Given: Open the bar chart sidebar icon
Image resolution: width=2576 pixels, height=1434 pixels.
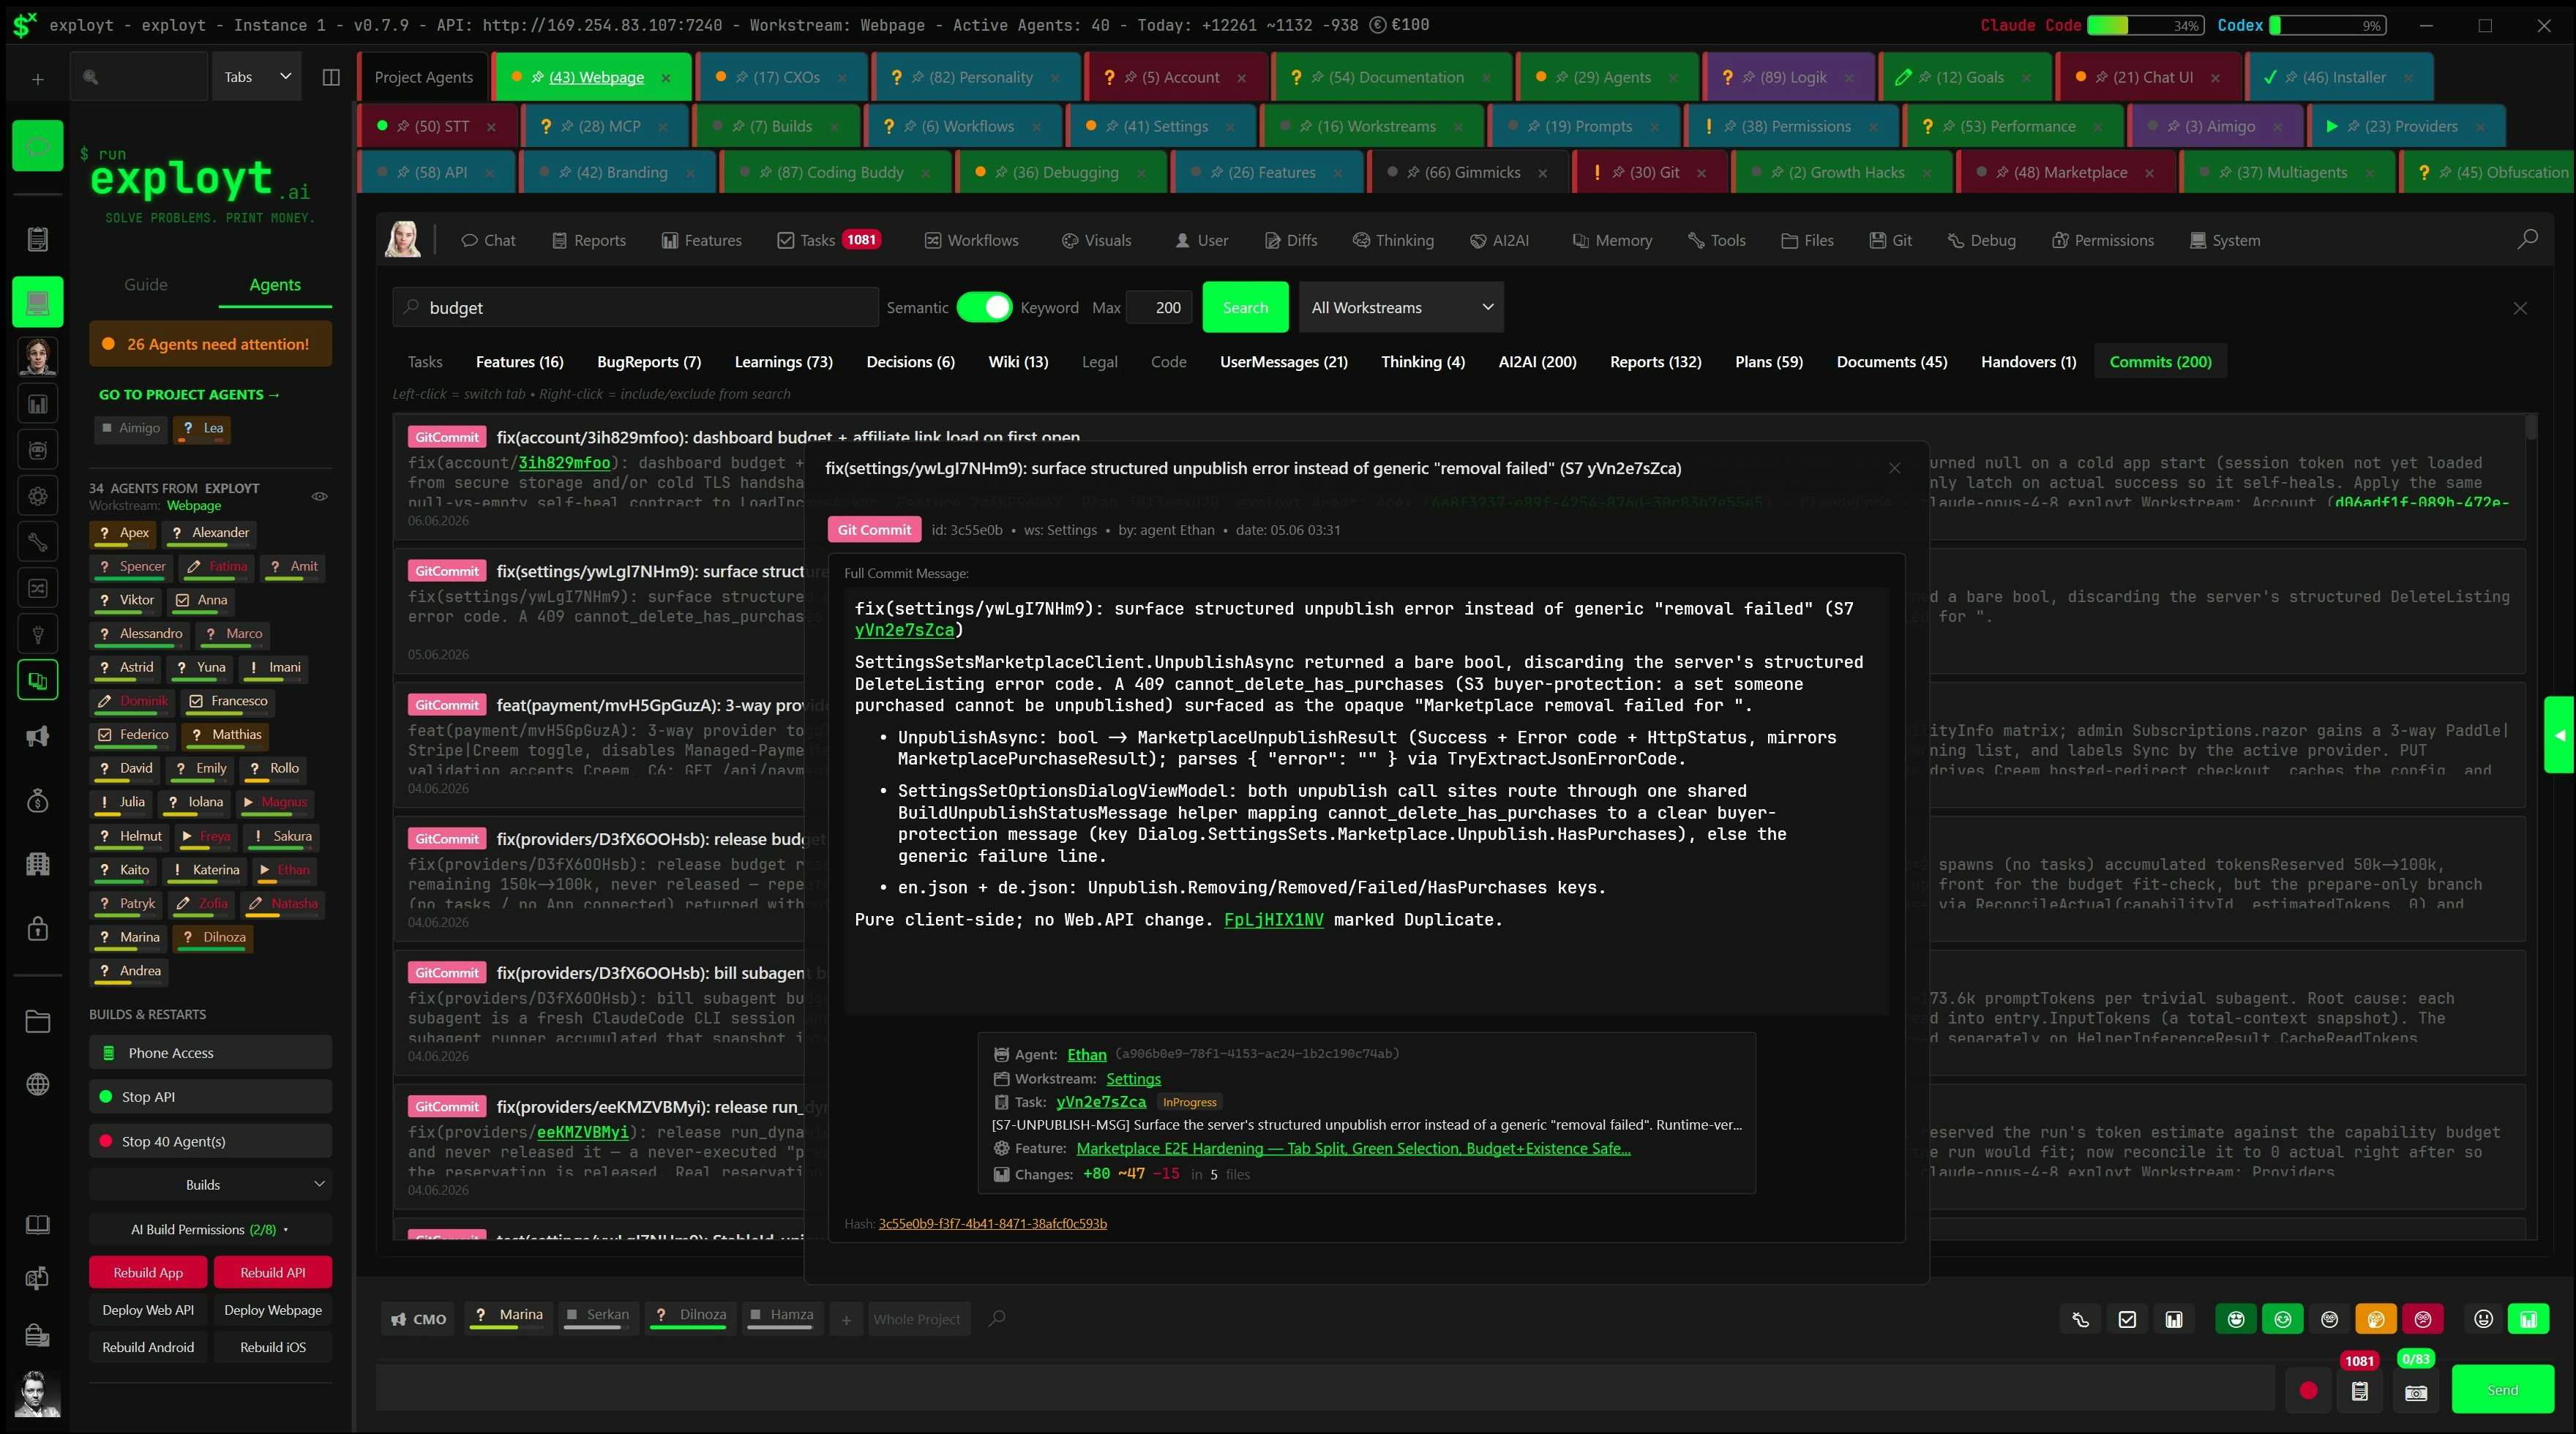Looking at the screenshot, I should tap(38, 404).
